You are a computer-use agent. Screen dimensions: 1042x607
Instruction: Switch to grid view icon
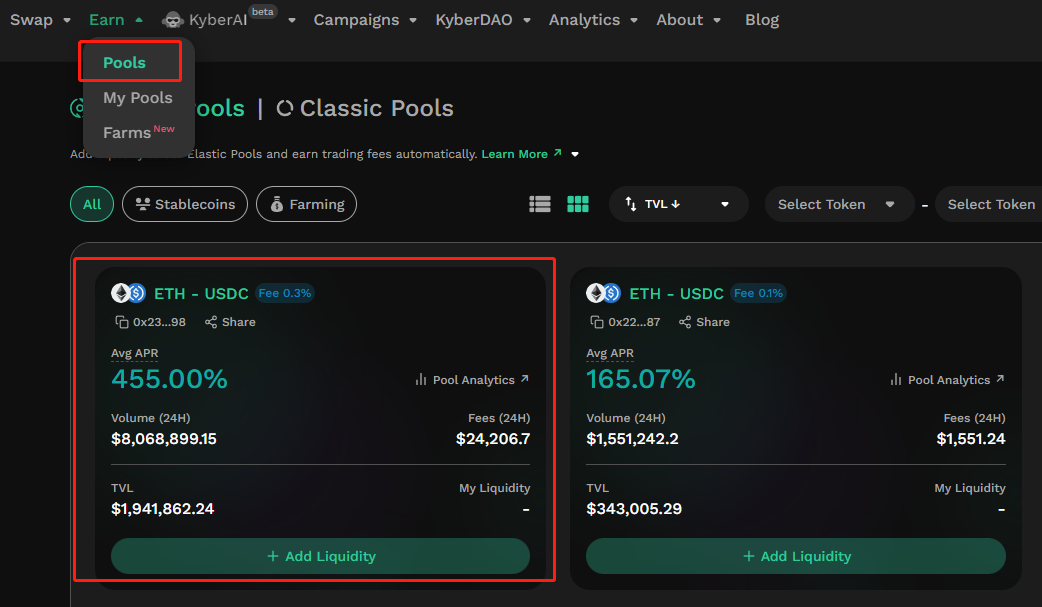[x=578, y=204]
